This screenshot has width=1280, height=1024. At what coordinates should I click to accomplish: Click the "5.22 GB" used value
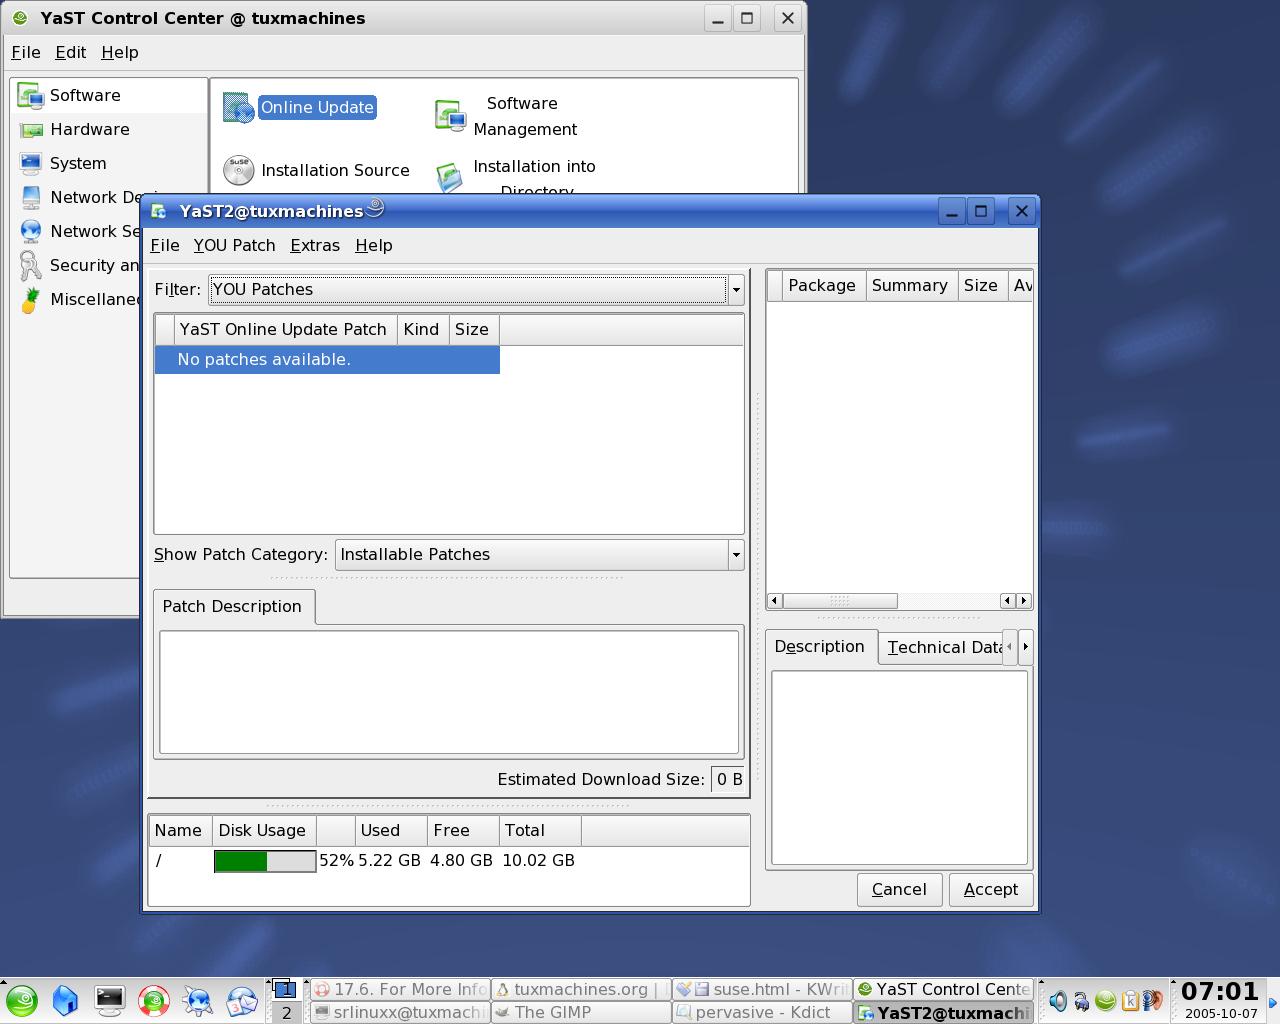(x=389, y=860)
